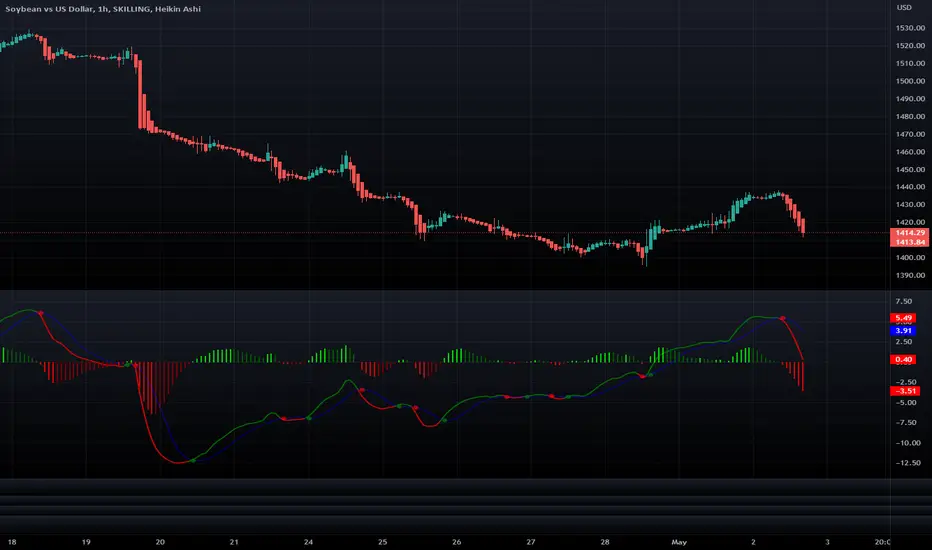
Task: Click the 1413.84 price tag
Action: (x=909, y=242)
